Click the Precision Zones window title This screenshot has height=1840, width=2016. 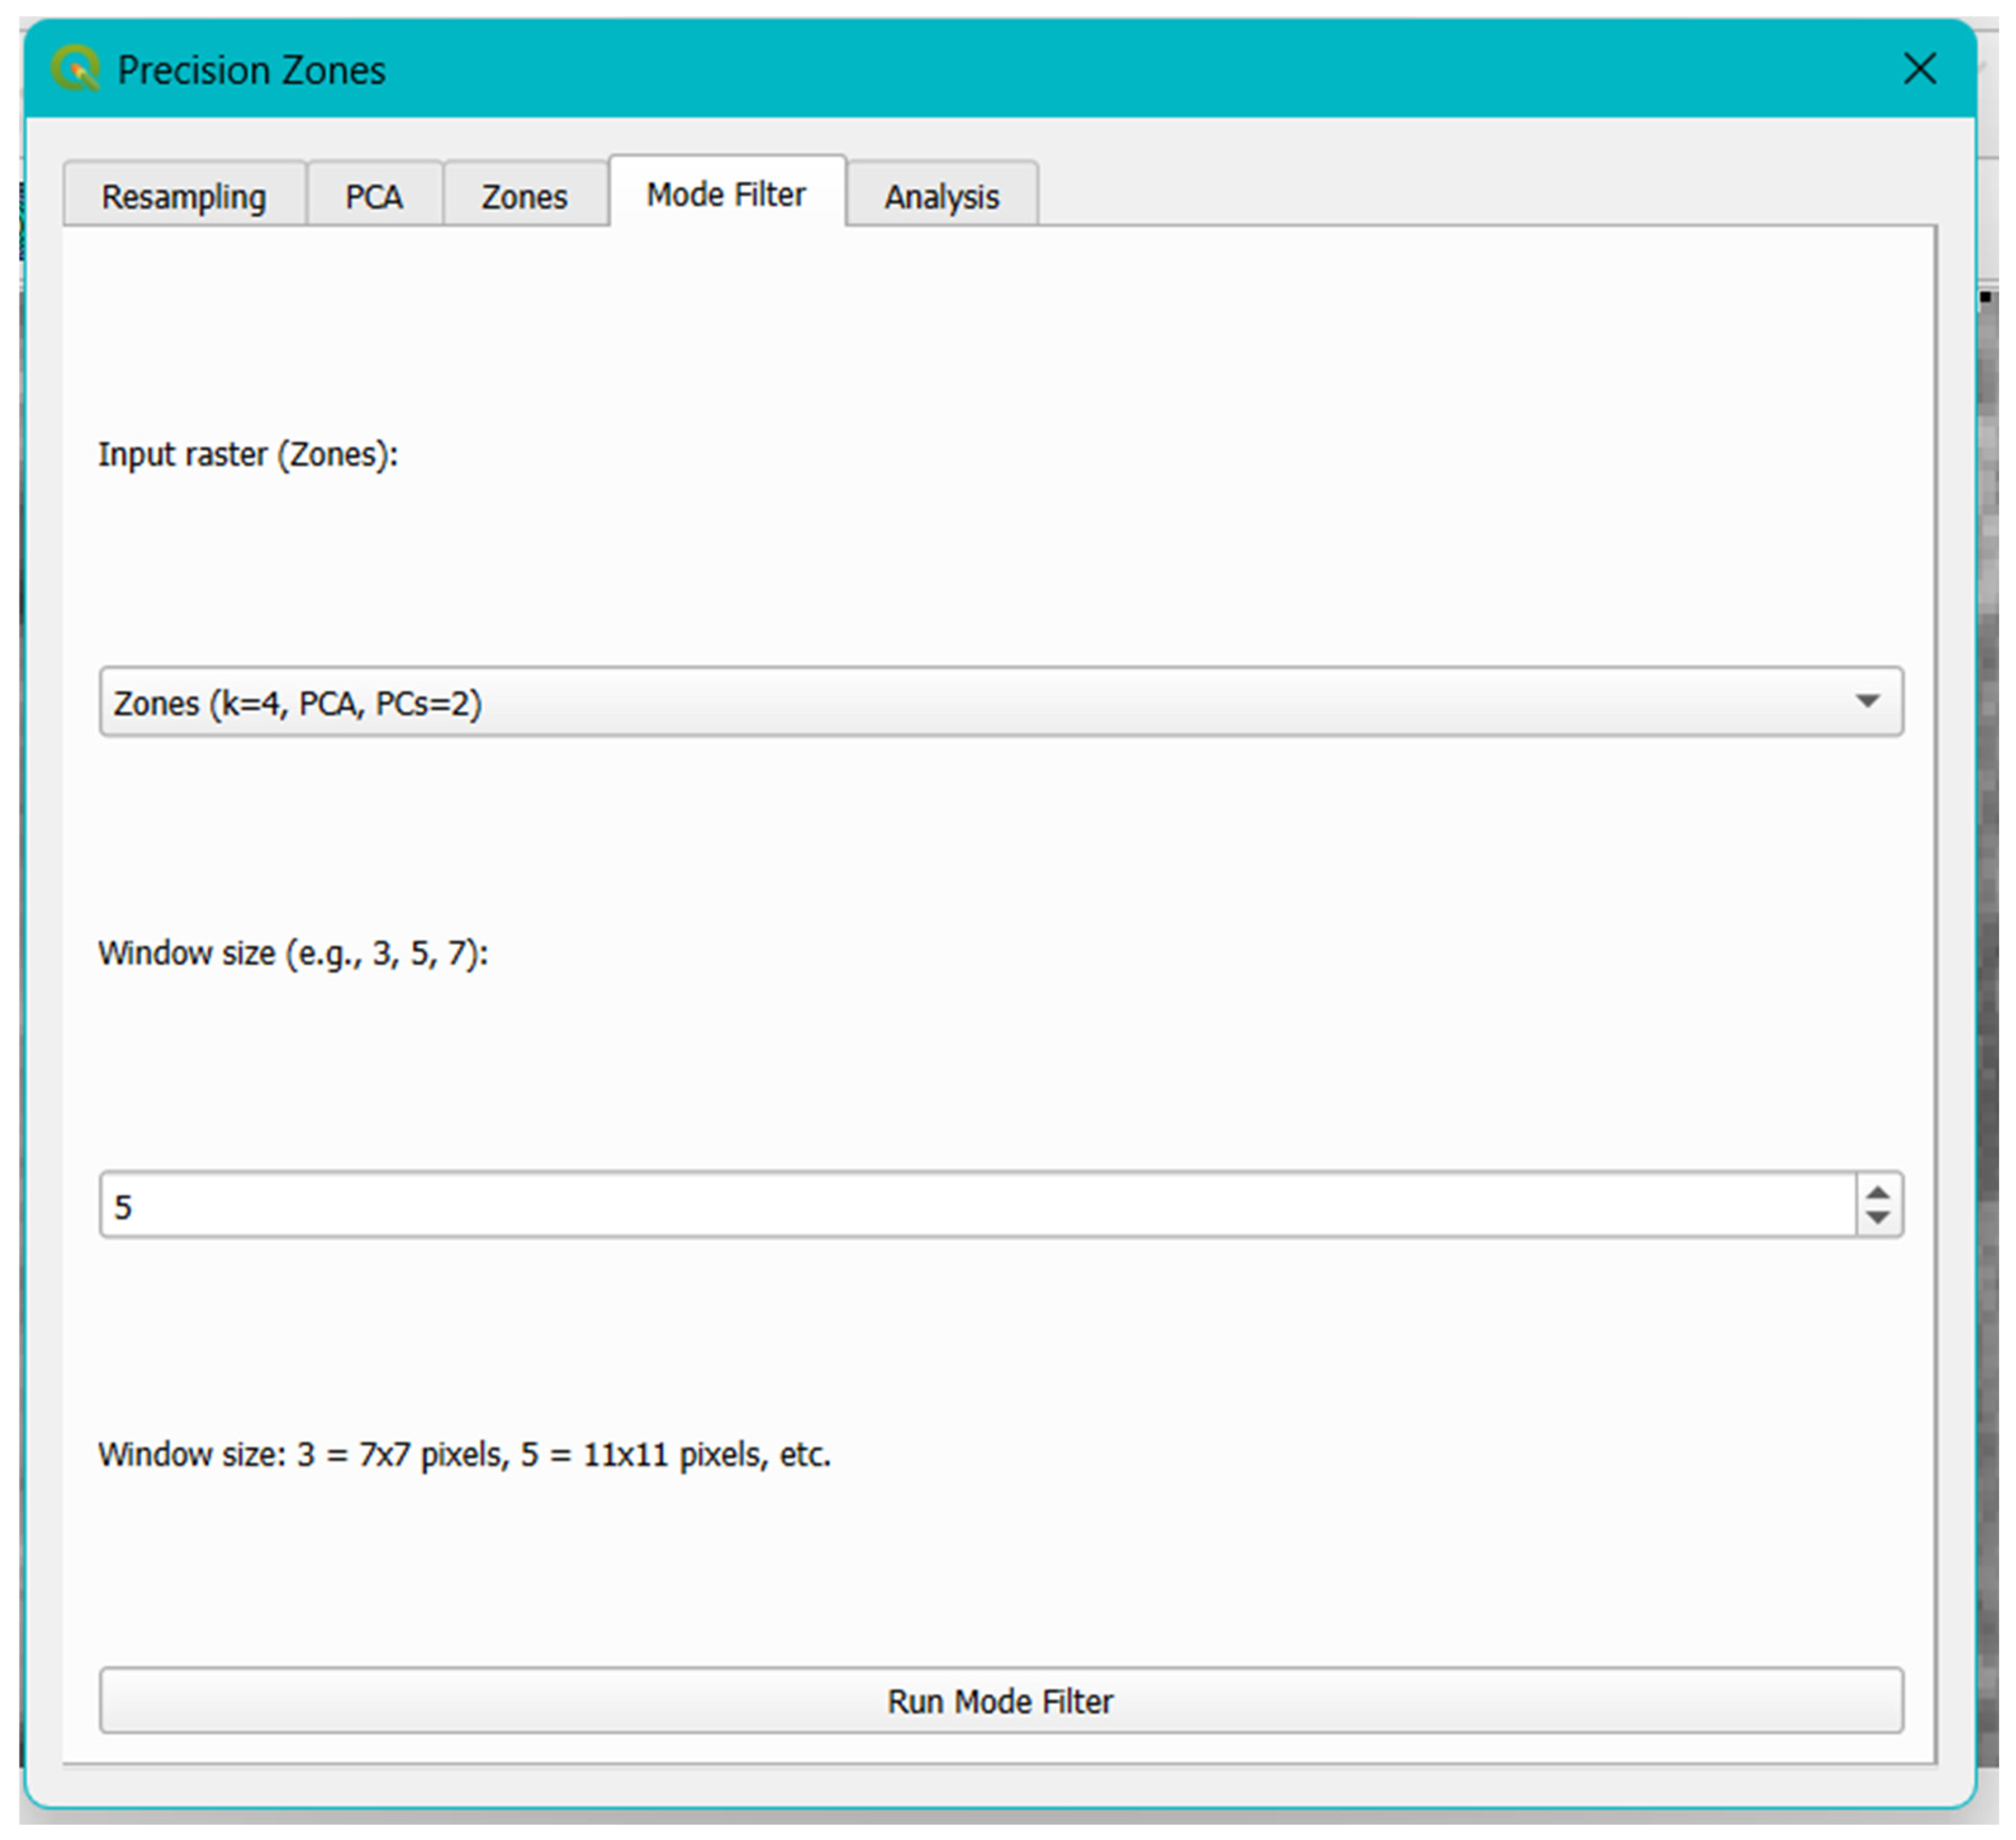pos(251,70)
